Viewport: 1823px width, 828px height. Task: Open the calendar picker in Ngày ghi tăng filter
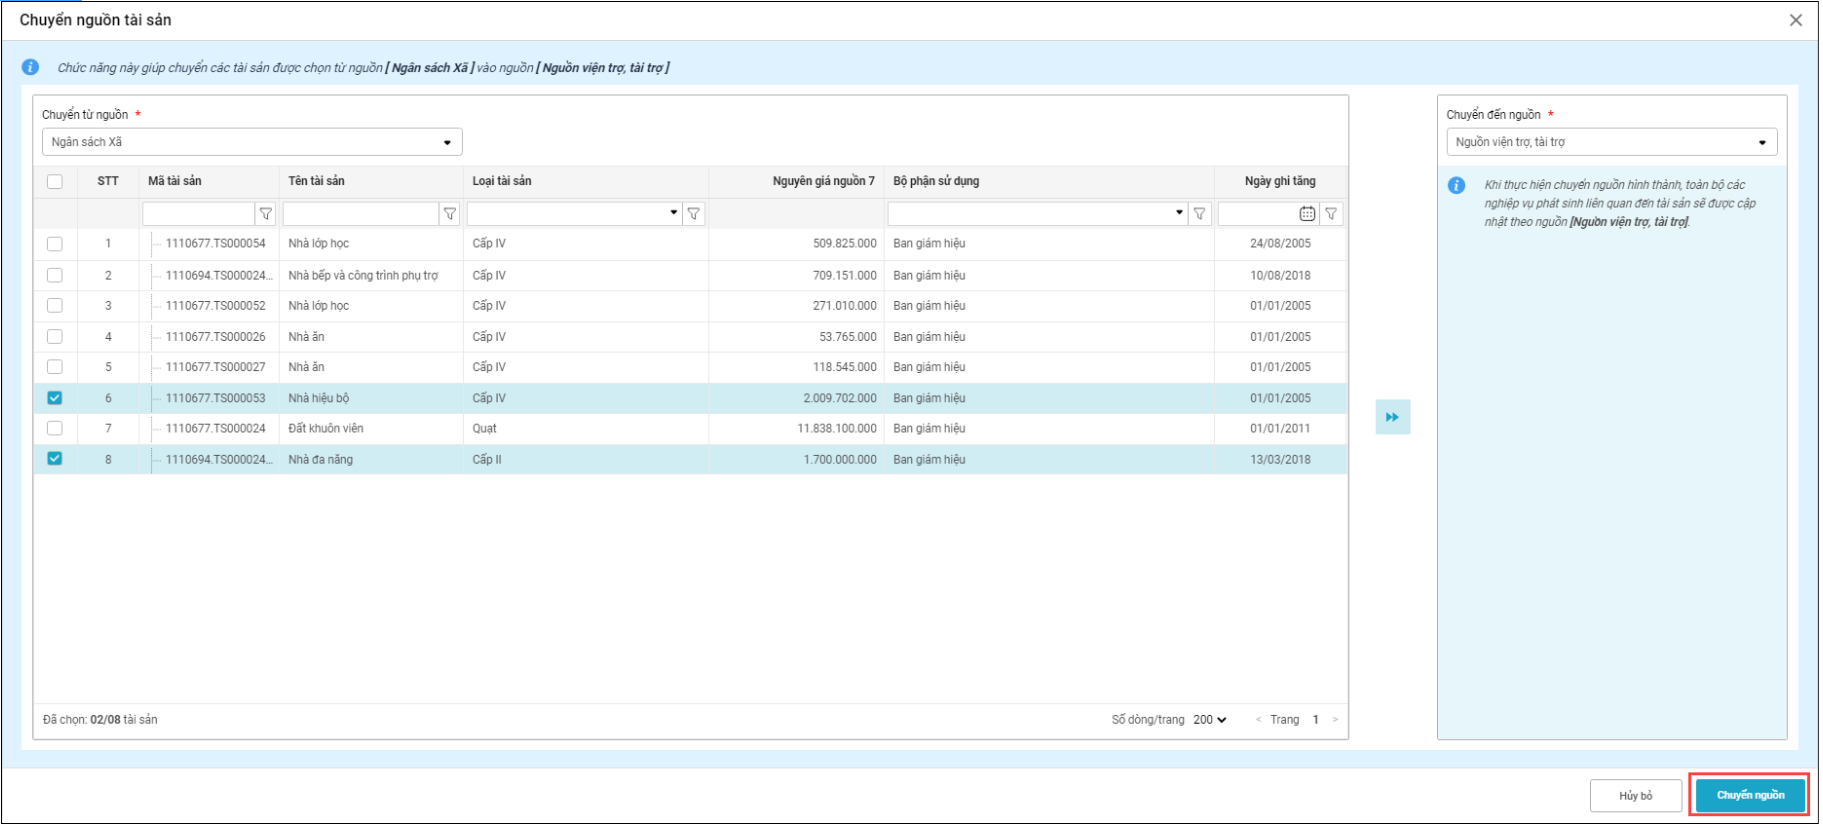click(1306, 214)
